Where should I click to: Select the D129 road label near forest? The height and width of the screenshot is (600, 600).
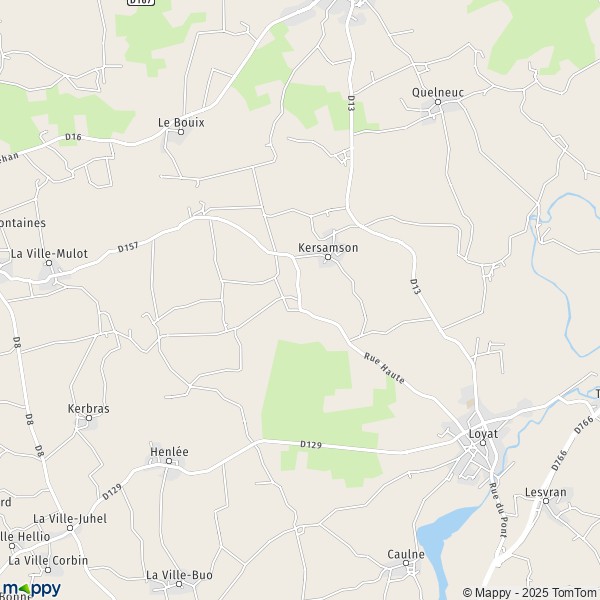[x=311, y=445]
